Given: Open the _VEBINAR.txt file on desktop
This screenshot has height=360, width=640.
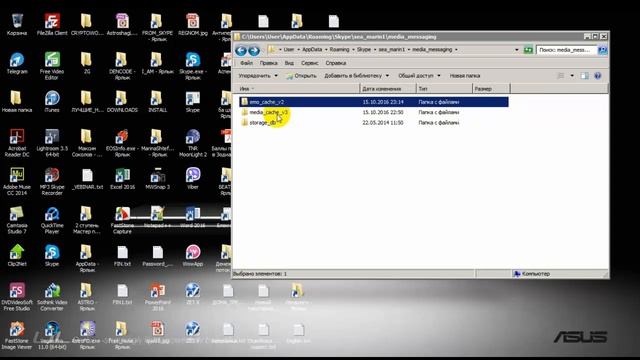Looking at the screenshot, I should coord(87,179).
